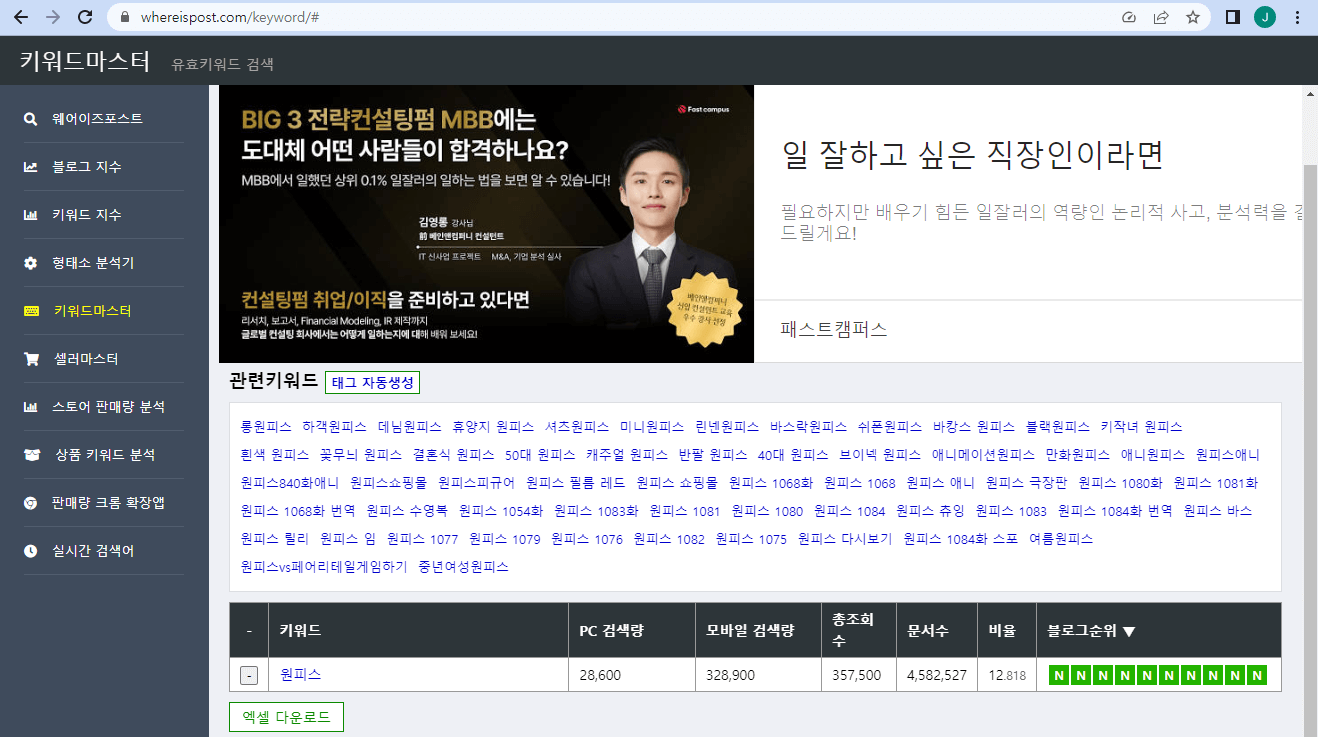The width and height of the screenshot is (1318, 737).
Task: Collapse 원피스 row with minus button
Action: point(249,676)
